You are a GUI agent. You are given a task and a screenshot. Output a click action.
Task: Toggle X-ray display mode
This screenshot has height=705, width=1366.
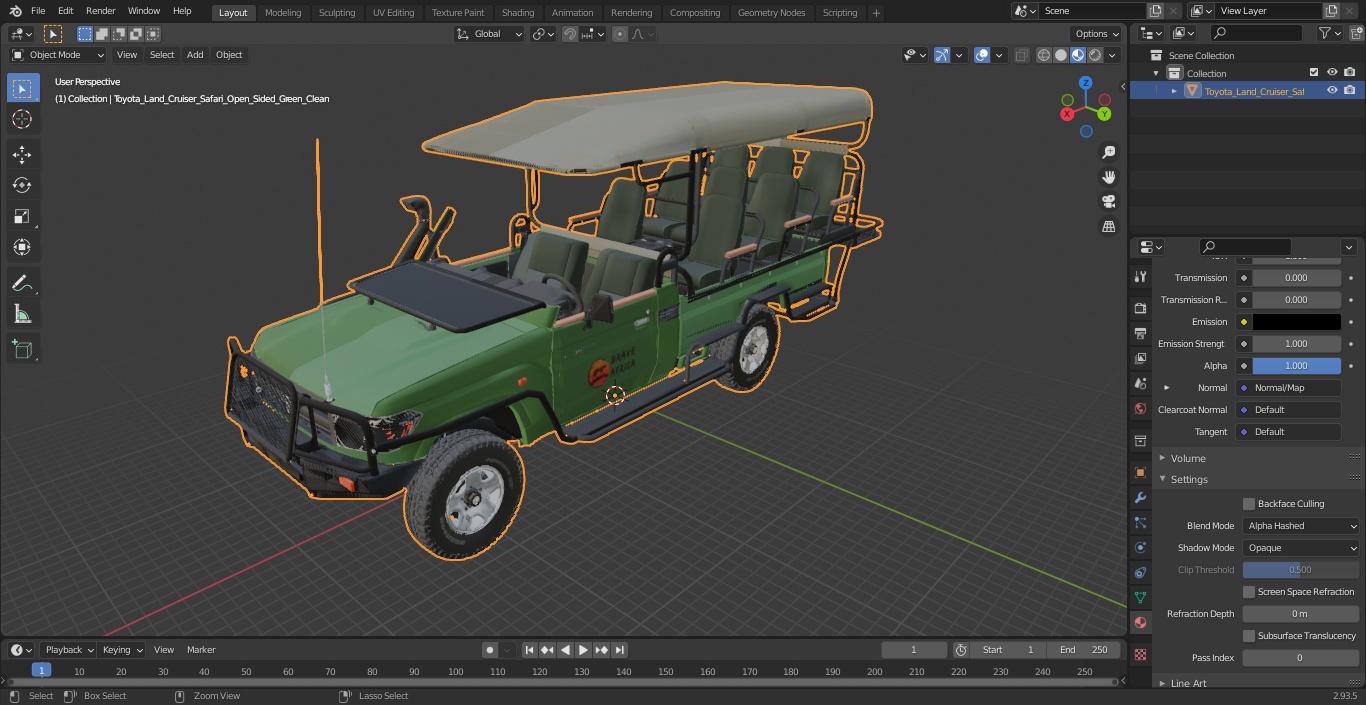click(x=1021, y=55)
